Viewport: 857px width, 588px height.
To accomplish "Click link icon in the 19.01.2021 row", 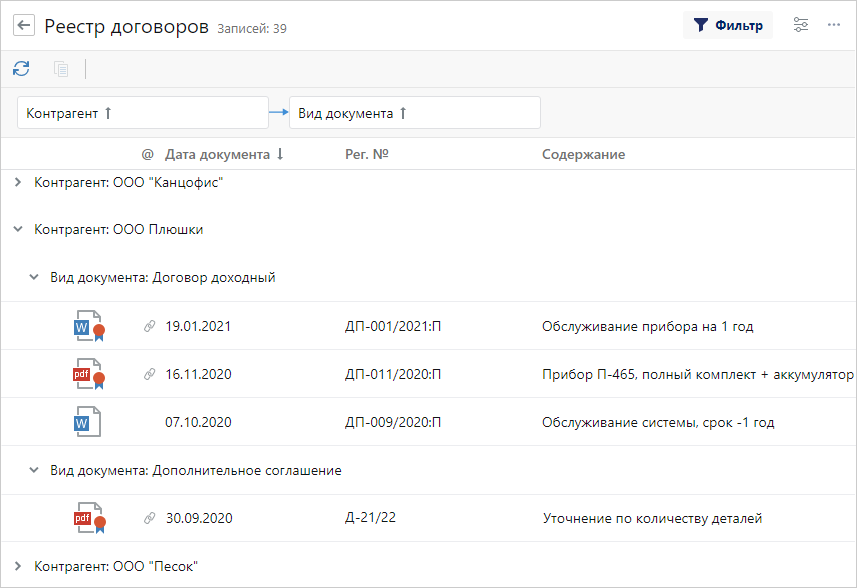I will click(x=150, y=326).
